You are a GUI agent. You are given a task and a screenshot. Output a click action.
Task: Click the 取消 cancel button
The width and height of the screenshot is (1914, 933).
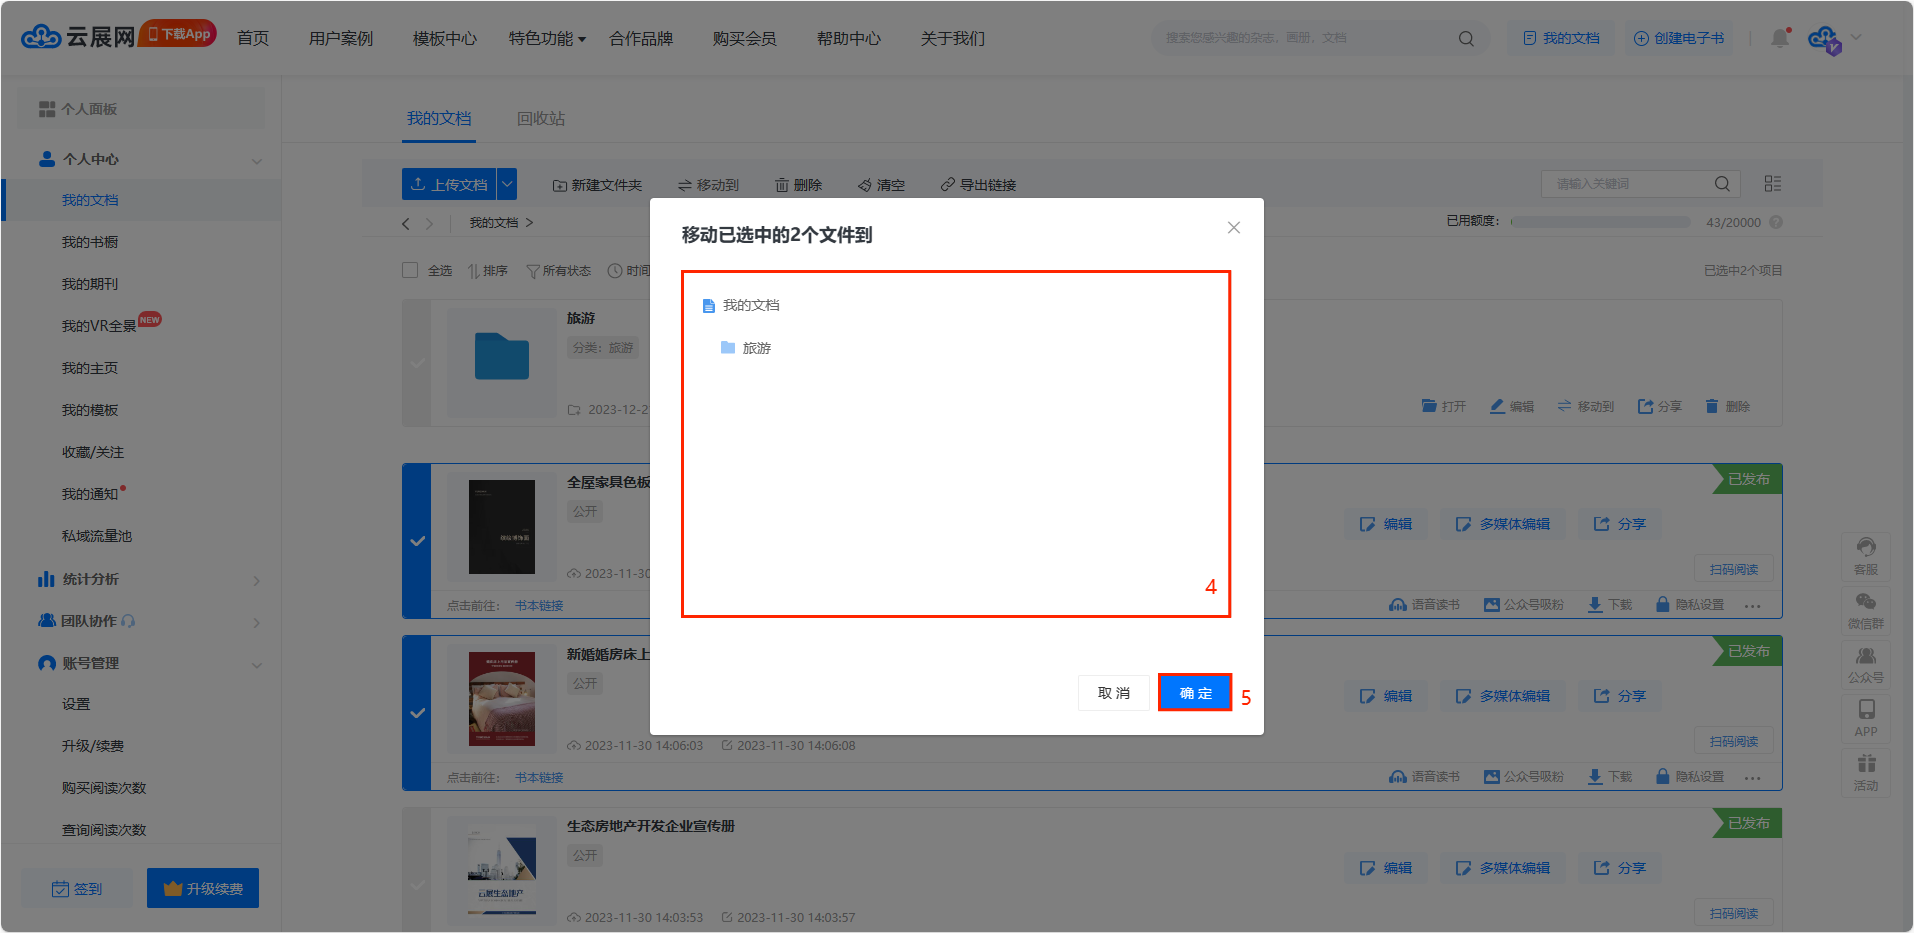point(1113,693)
